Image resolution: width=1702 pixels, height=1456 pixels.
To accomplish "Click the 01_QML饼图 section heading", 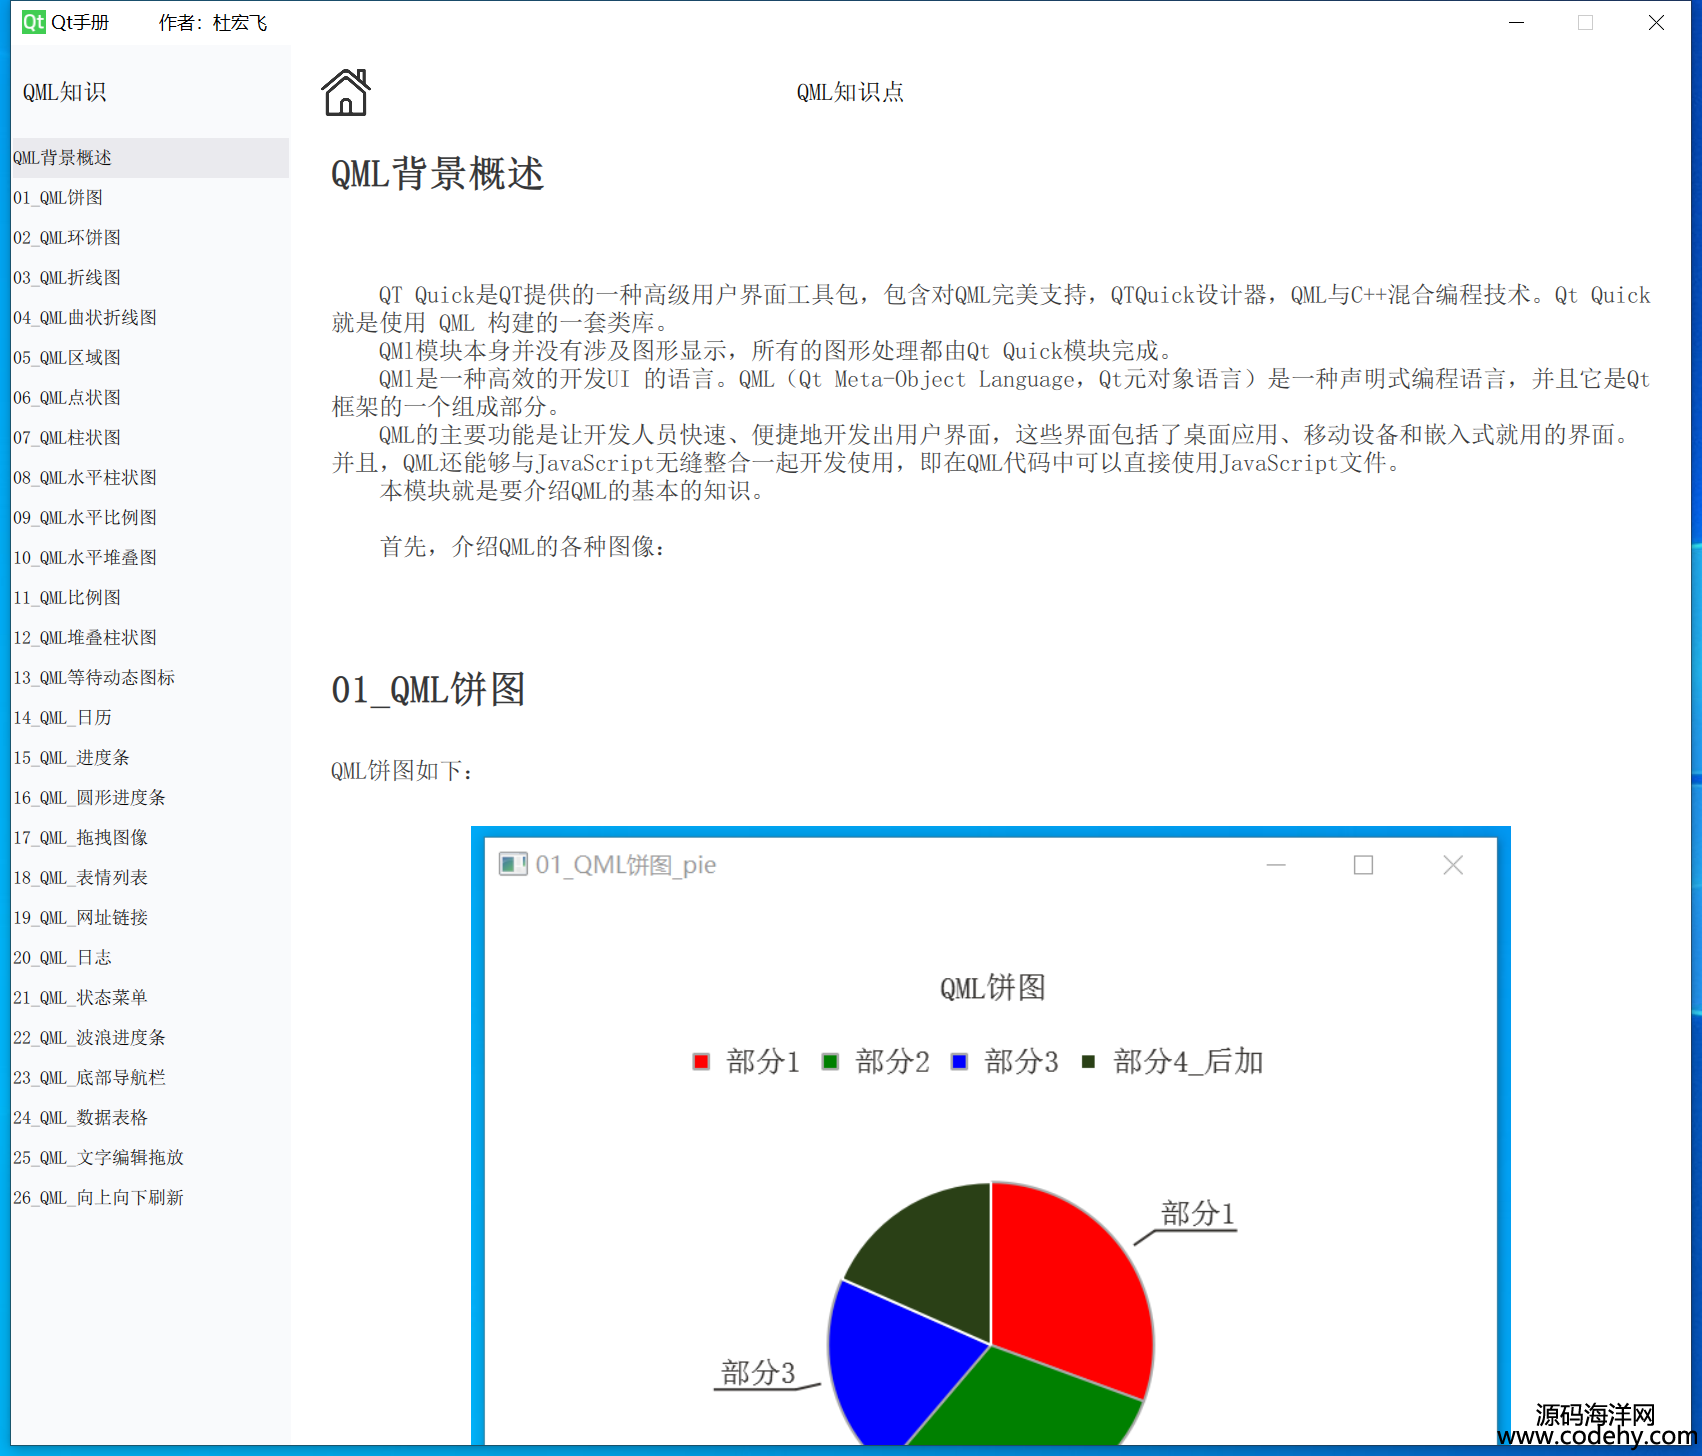I will click(428, 690).
